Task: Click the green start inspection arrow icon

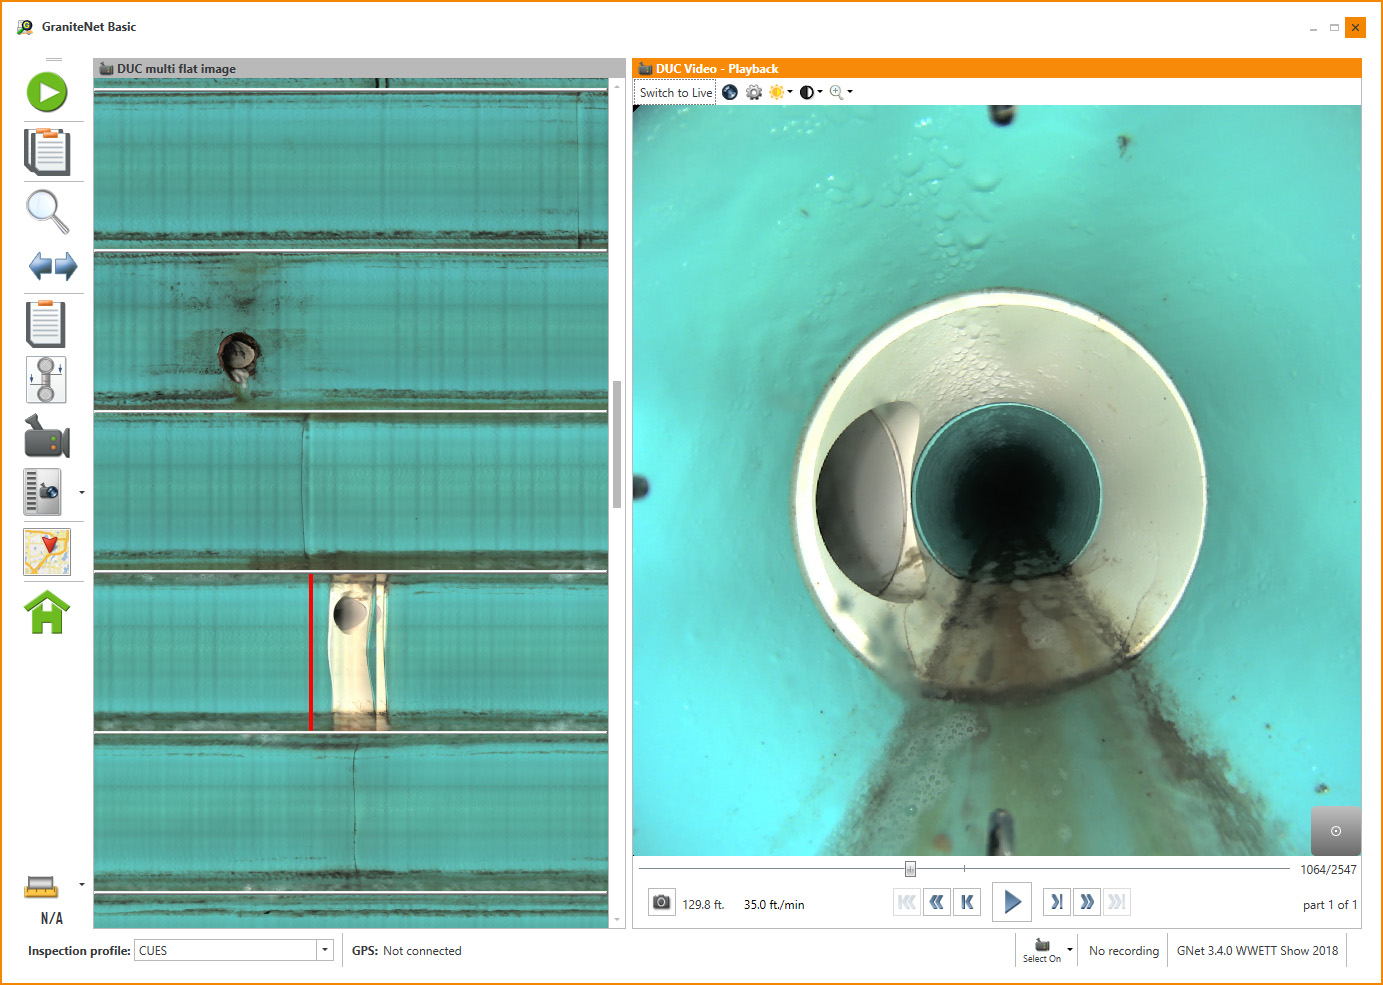Action: pyautogui.click(x=47, y=93)
